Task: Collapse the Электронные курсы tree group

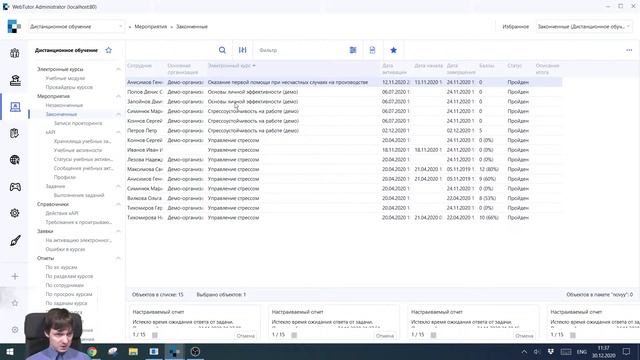Action: pyautogui.click(x=118, y=69)
